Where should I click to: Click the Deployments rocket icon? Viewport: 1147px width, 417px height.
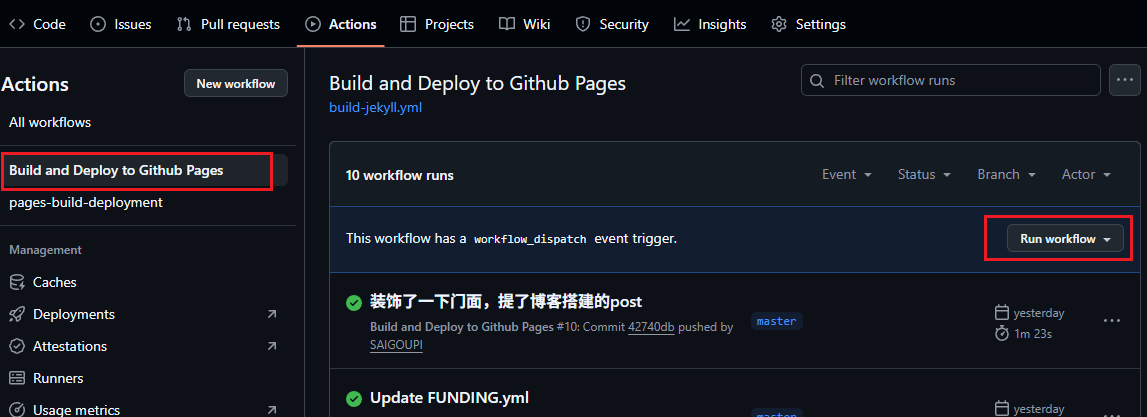[17, 314]
